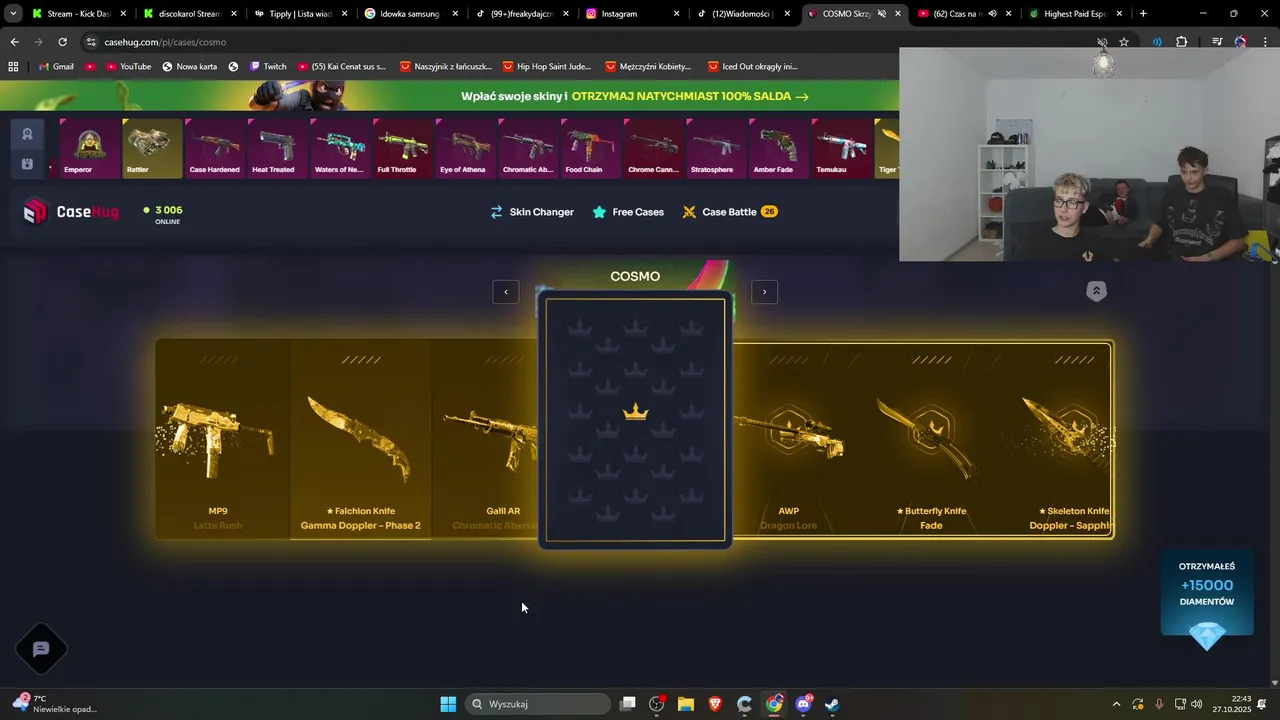This screenshot has height=720, width=1280.
Task: Click the Butterfly Knife Fade card
Action: click(931, 440)
